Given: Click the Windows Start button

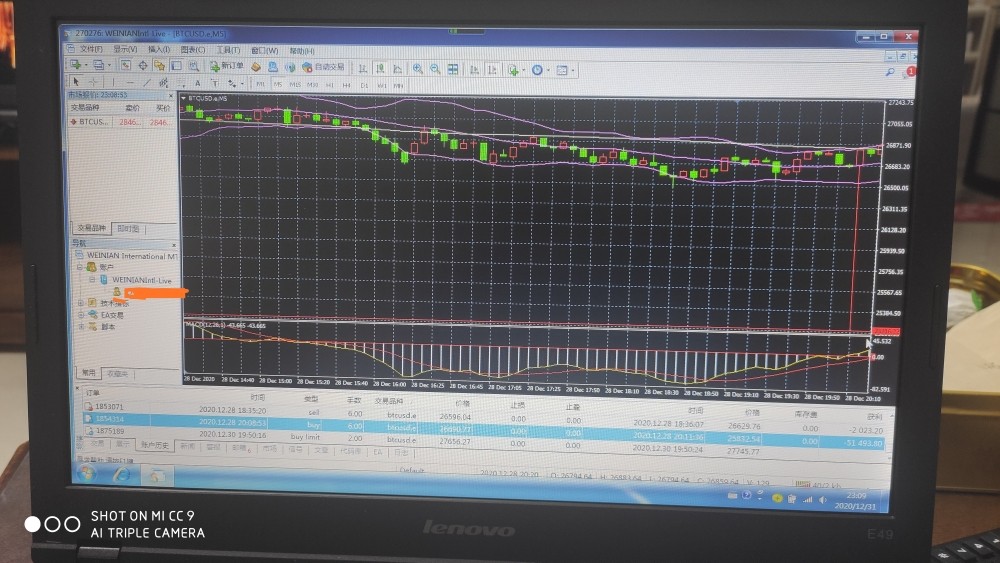Looking at the screenshot, I should (86, 472).
